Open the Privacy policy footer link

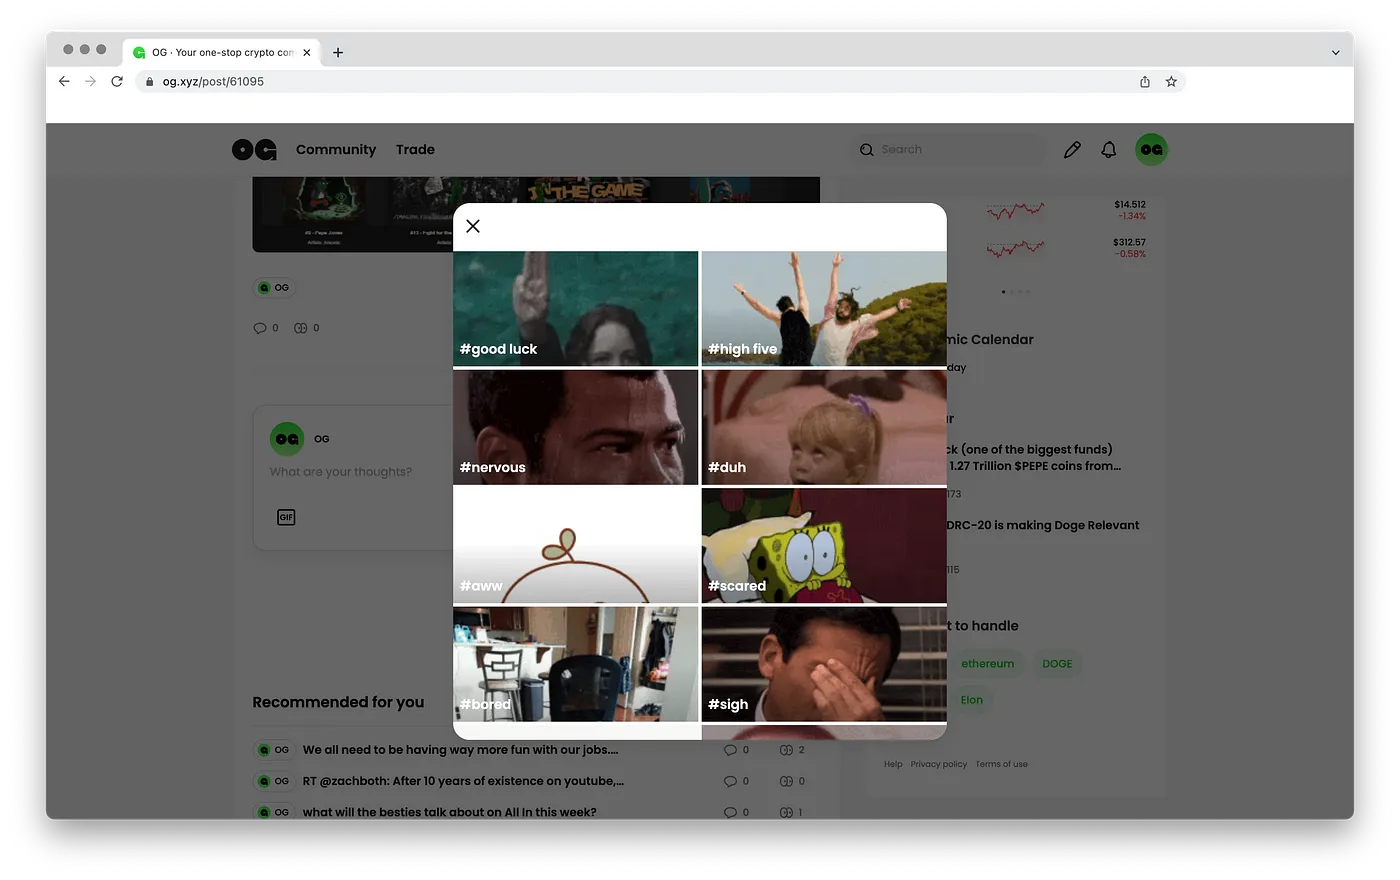click(x=938, y=764)
